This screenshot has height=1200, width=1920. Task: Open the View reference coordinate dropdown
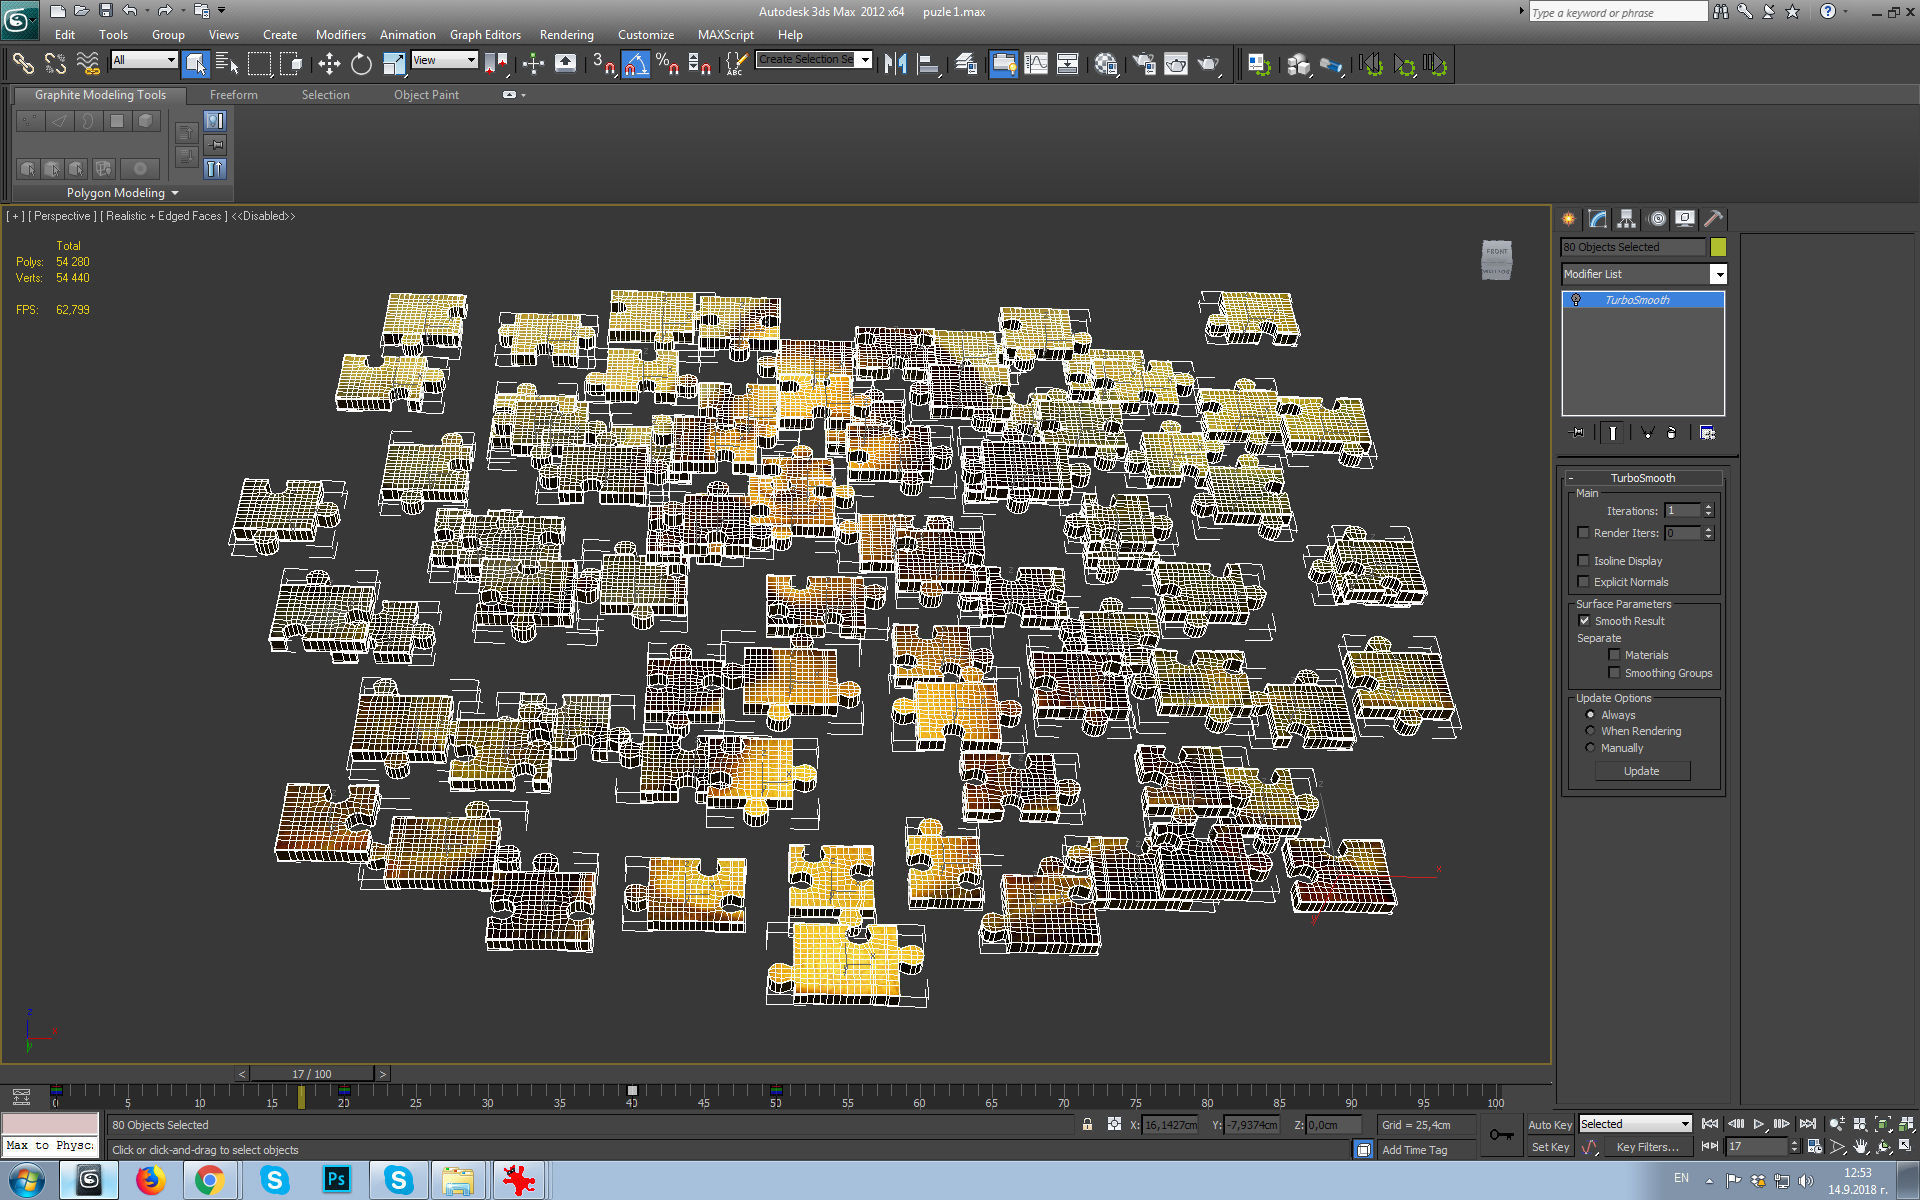[444, 60]
